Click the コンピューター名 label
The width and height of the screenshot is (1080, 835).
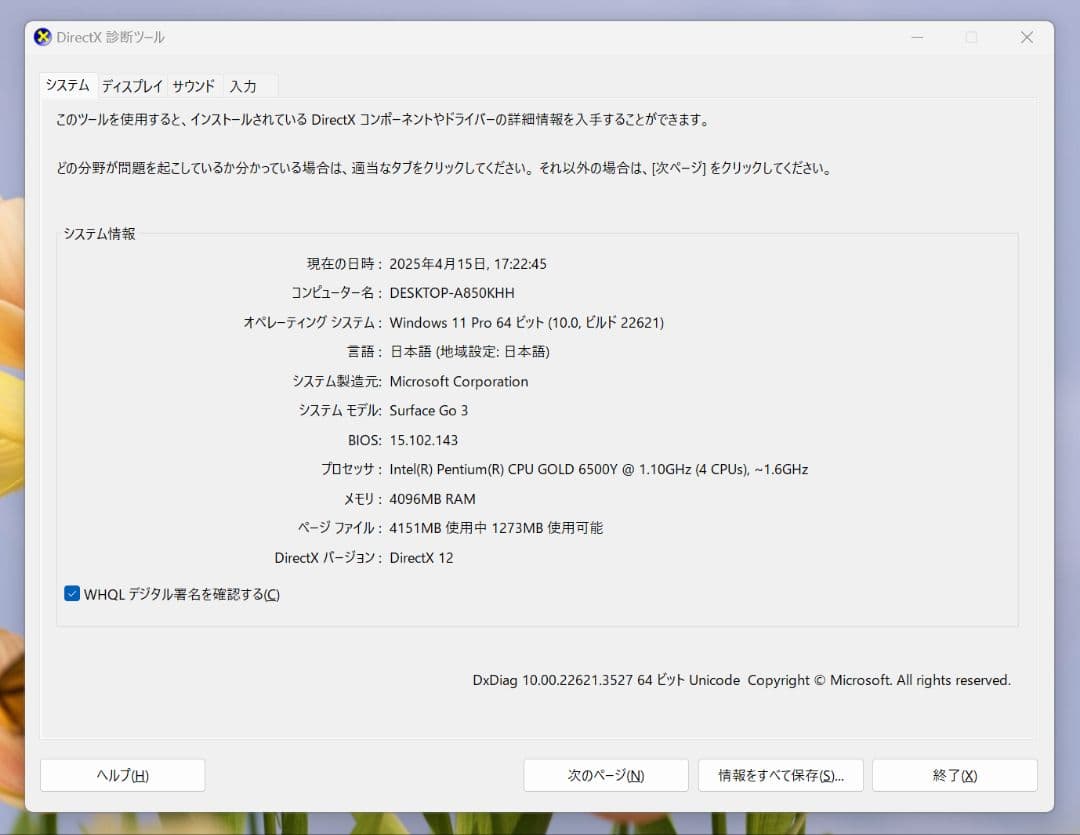click(x=337, y=293)
